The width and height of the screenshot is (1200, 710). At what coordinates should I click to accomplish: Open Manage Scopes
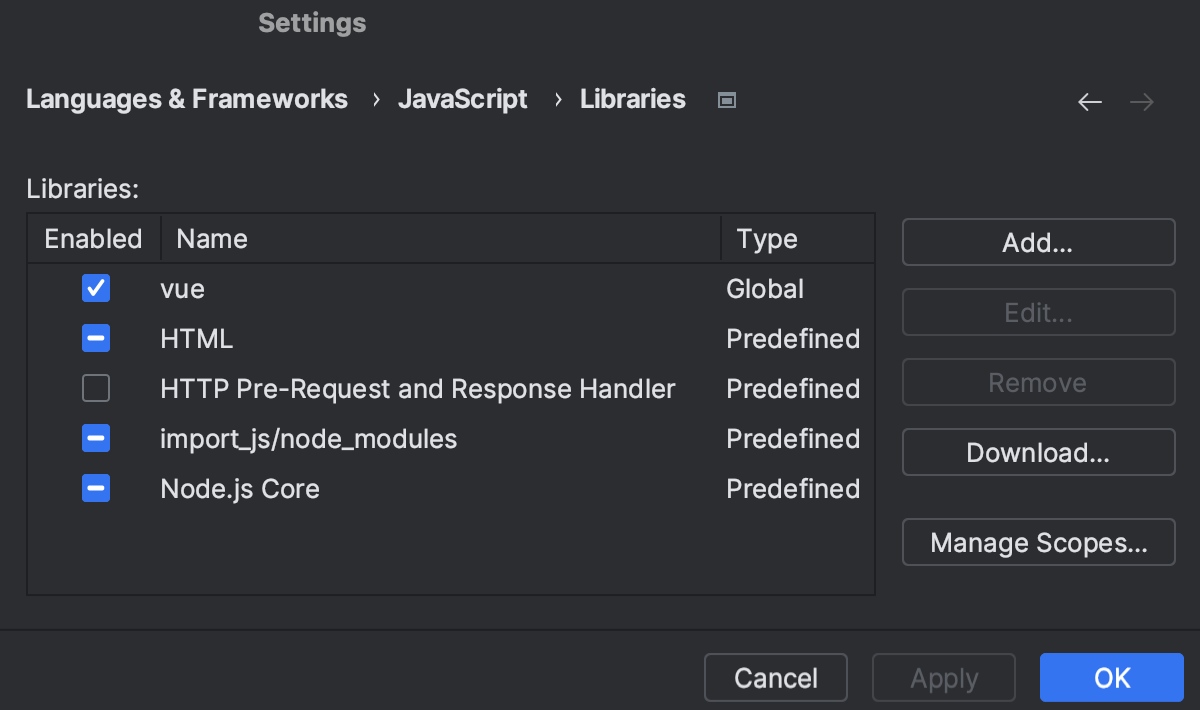[1038, 542]
